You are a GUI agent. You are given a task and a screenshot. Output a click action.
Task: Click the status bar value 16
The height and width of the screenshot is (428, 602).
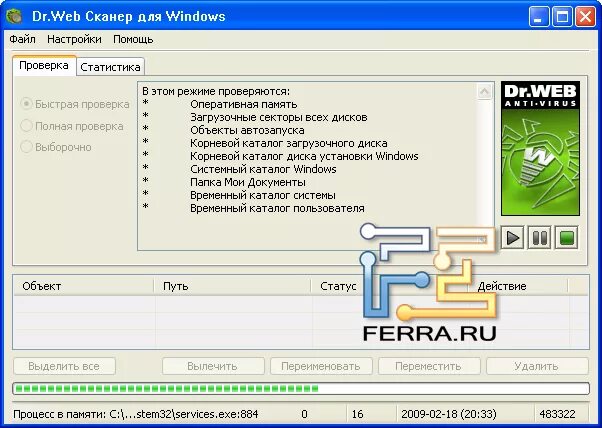[x=357, y=414]
